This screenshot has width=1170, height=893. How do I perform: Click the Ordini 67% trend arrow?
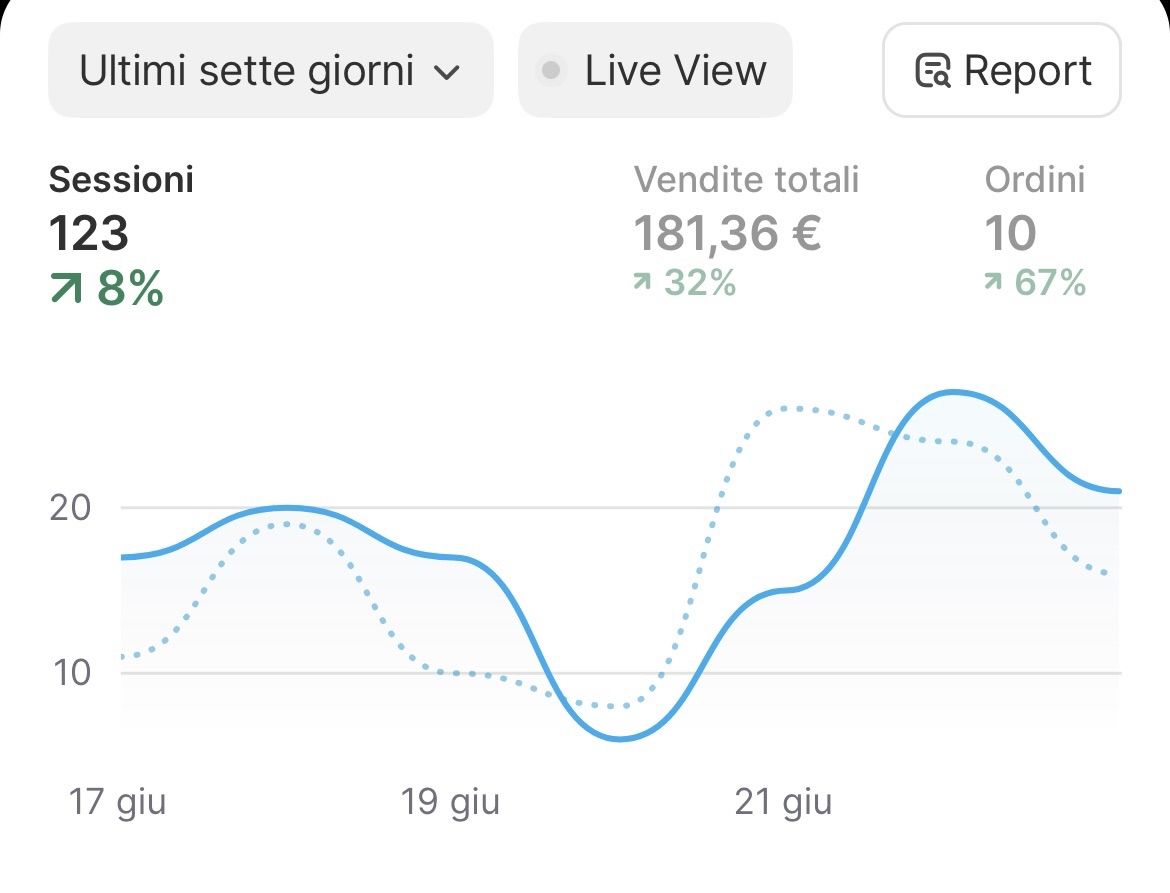[x=993, y=284]
